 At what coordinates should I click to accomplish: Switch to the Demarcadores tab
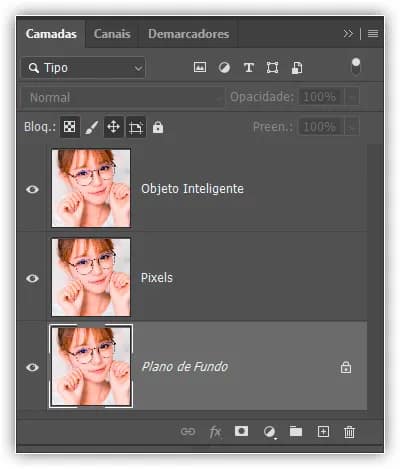(x=188, y=34)
